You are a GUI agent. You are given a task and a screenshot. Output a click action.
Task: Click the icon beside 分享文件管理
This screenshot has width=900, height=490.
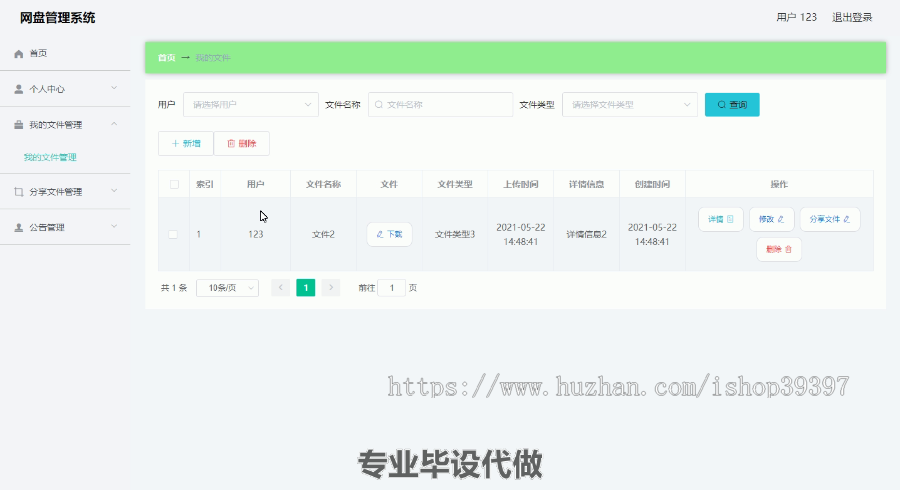click(x=18, y=192)
